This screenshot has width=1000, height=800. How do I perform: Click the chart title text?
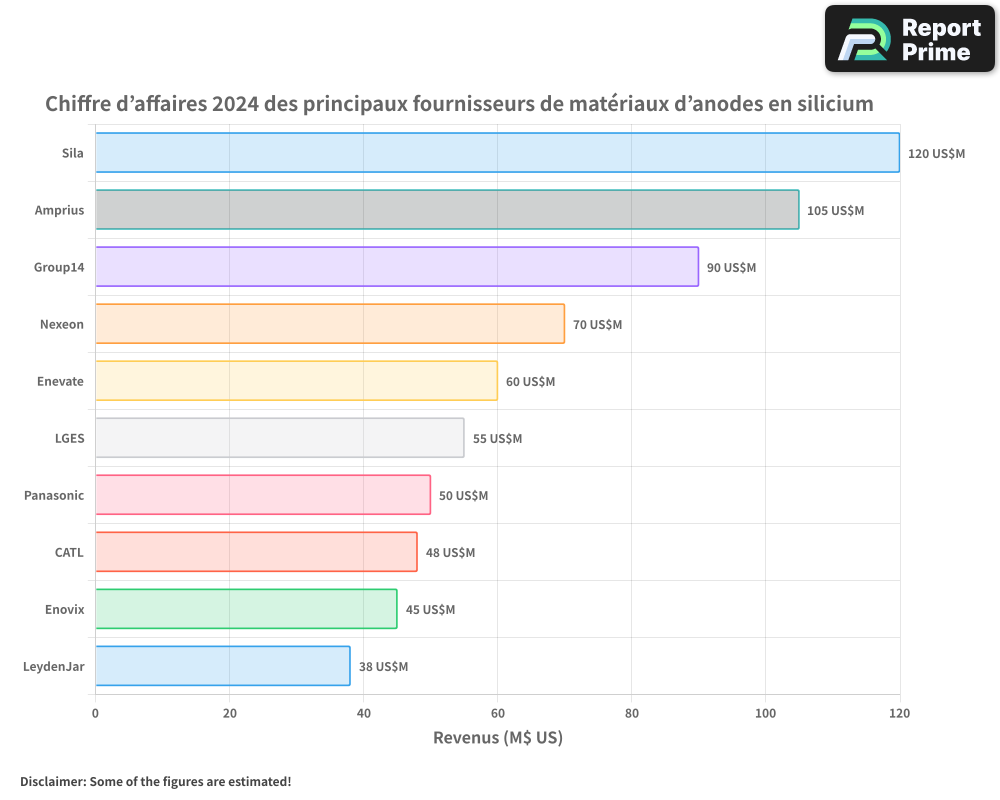pyautogui.click(x=459, y=104)
